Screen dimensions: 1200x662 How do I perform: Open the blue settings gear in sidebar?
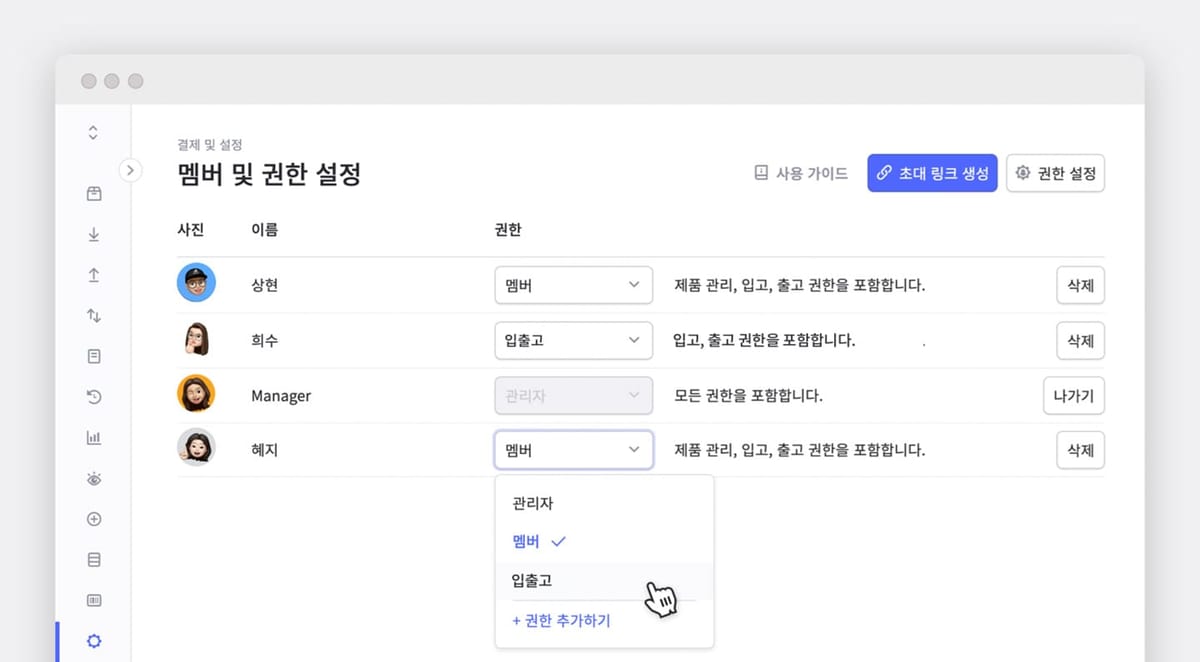coord(93,641)
